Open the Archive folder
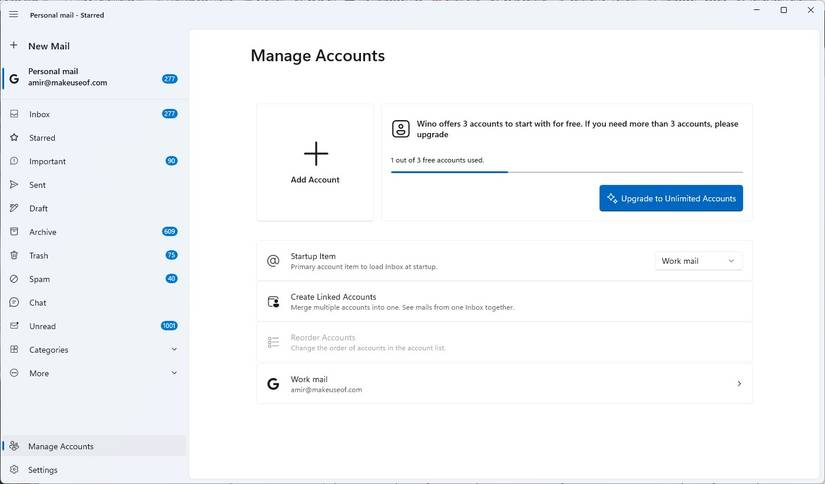 94,232
